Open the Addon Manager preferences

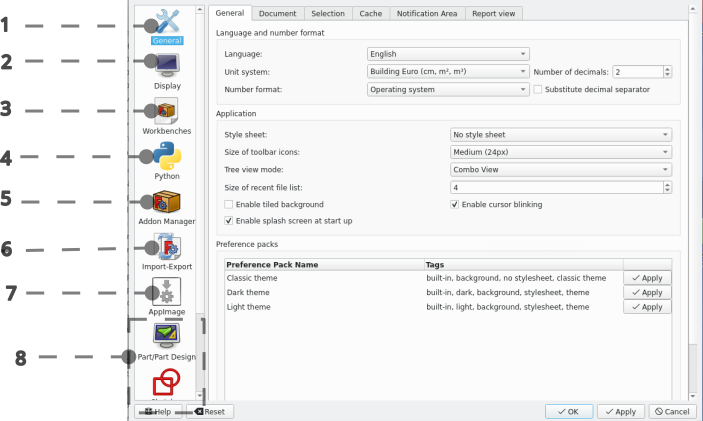pos(166,205)
